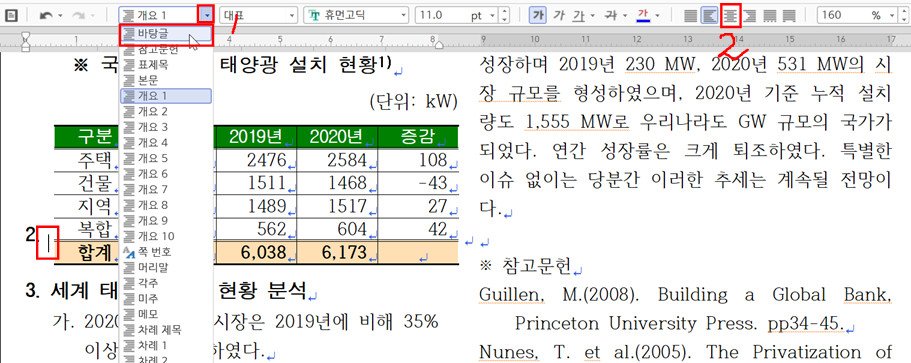Select justify both sides alignment icon

pyautogui.click(x=690, y=16)
